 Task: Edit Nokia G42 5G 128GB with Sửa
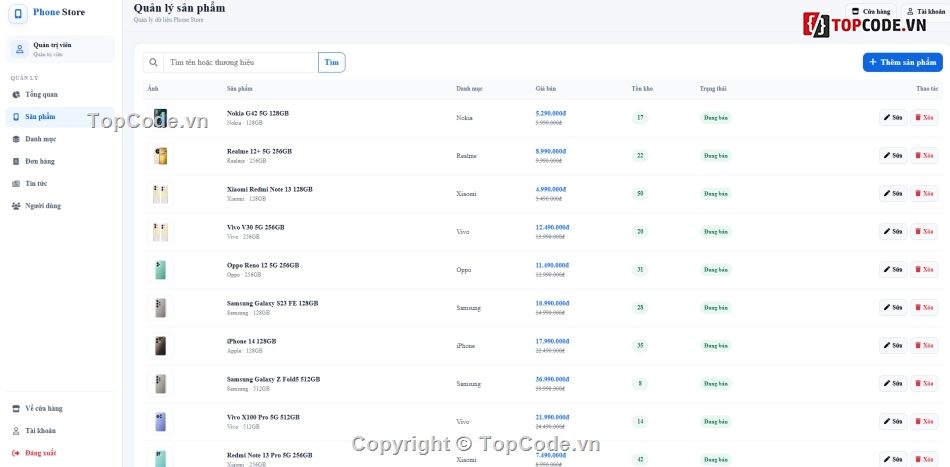coord(893,118)
